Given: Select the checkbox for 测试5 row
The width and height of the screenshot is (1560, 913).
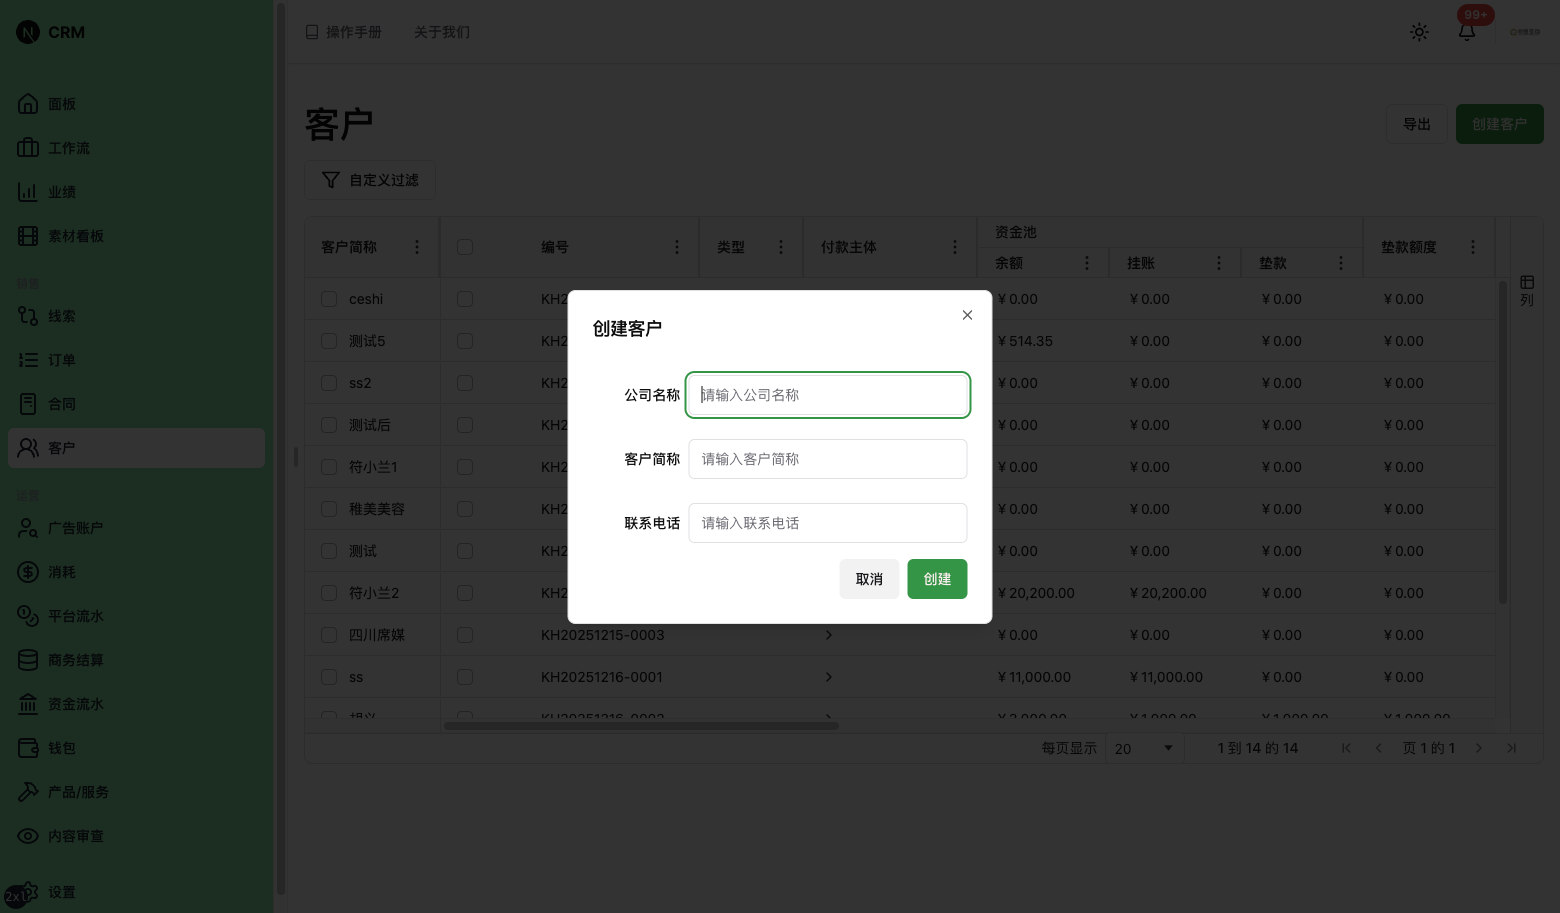Looking at the screenshot, I should click(328, 340).
